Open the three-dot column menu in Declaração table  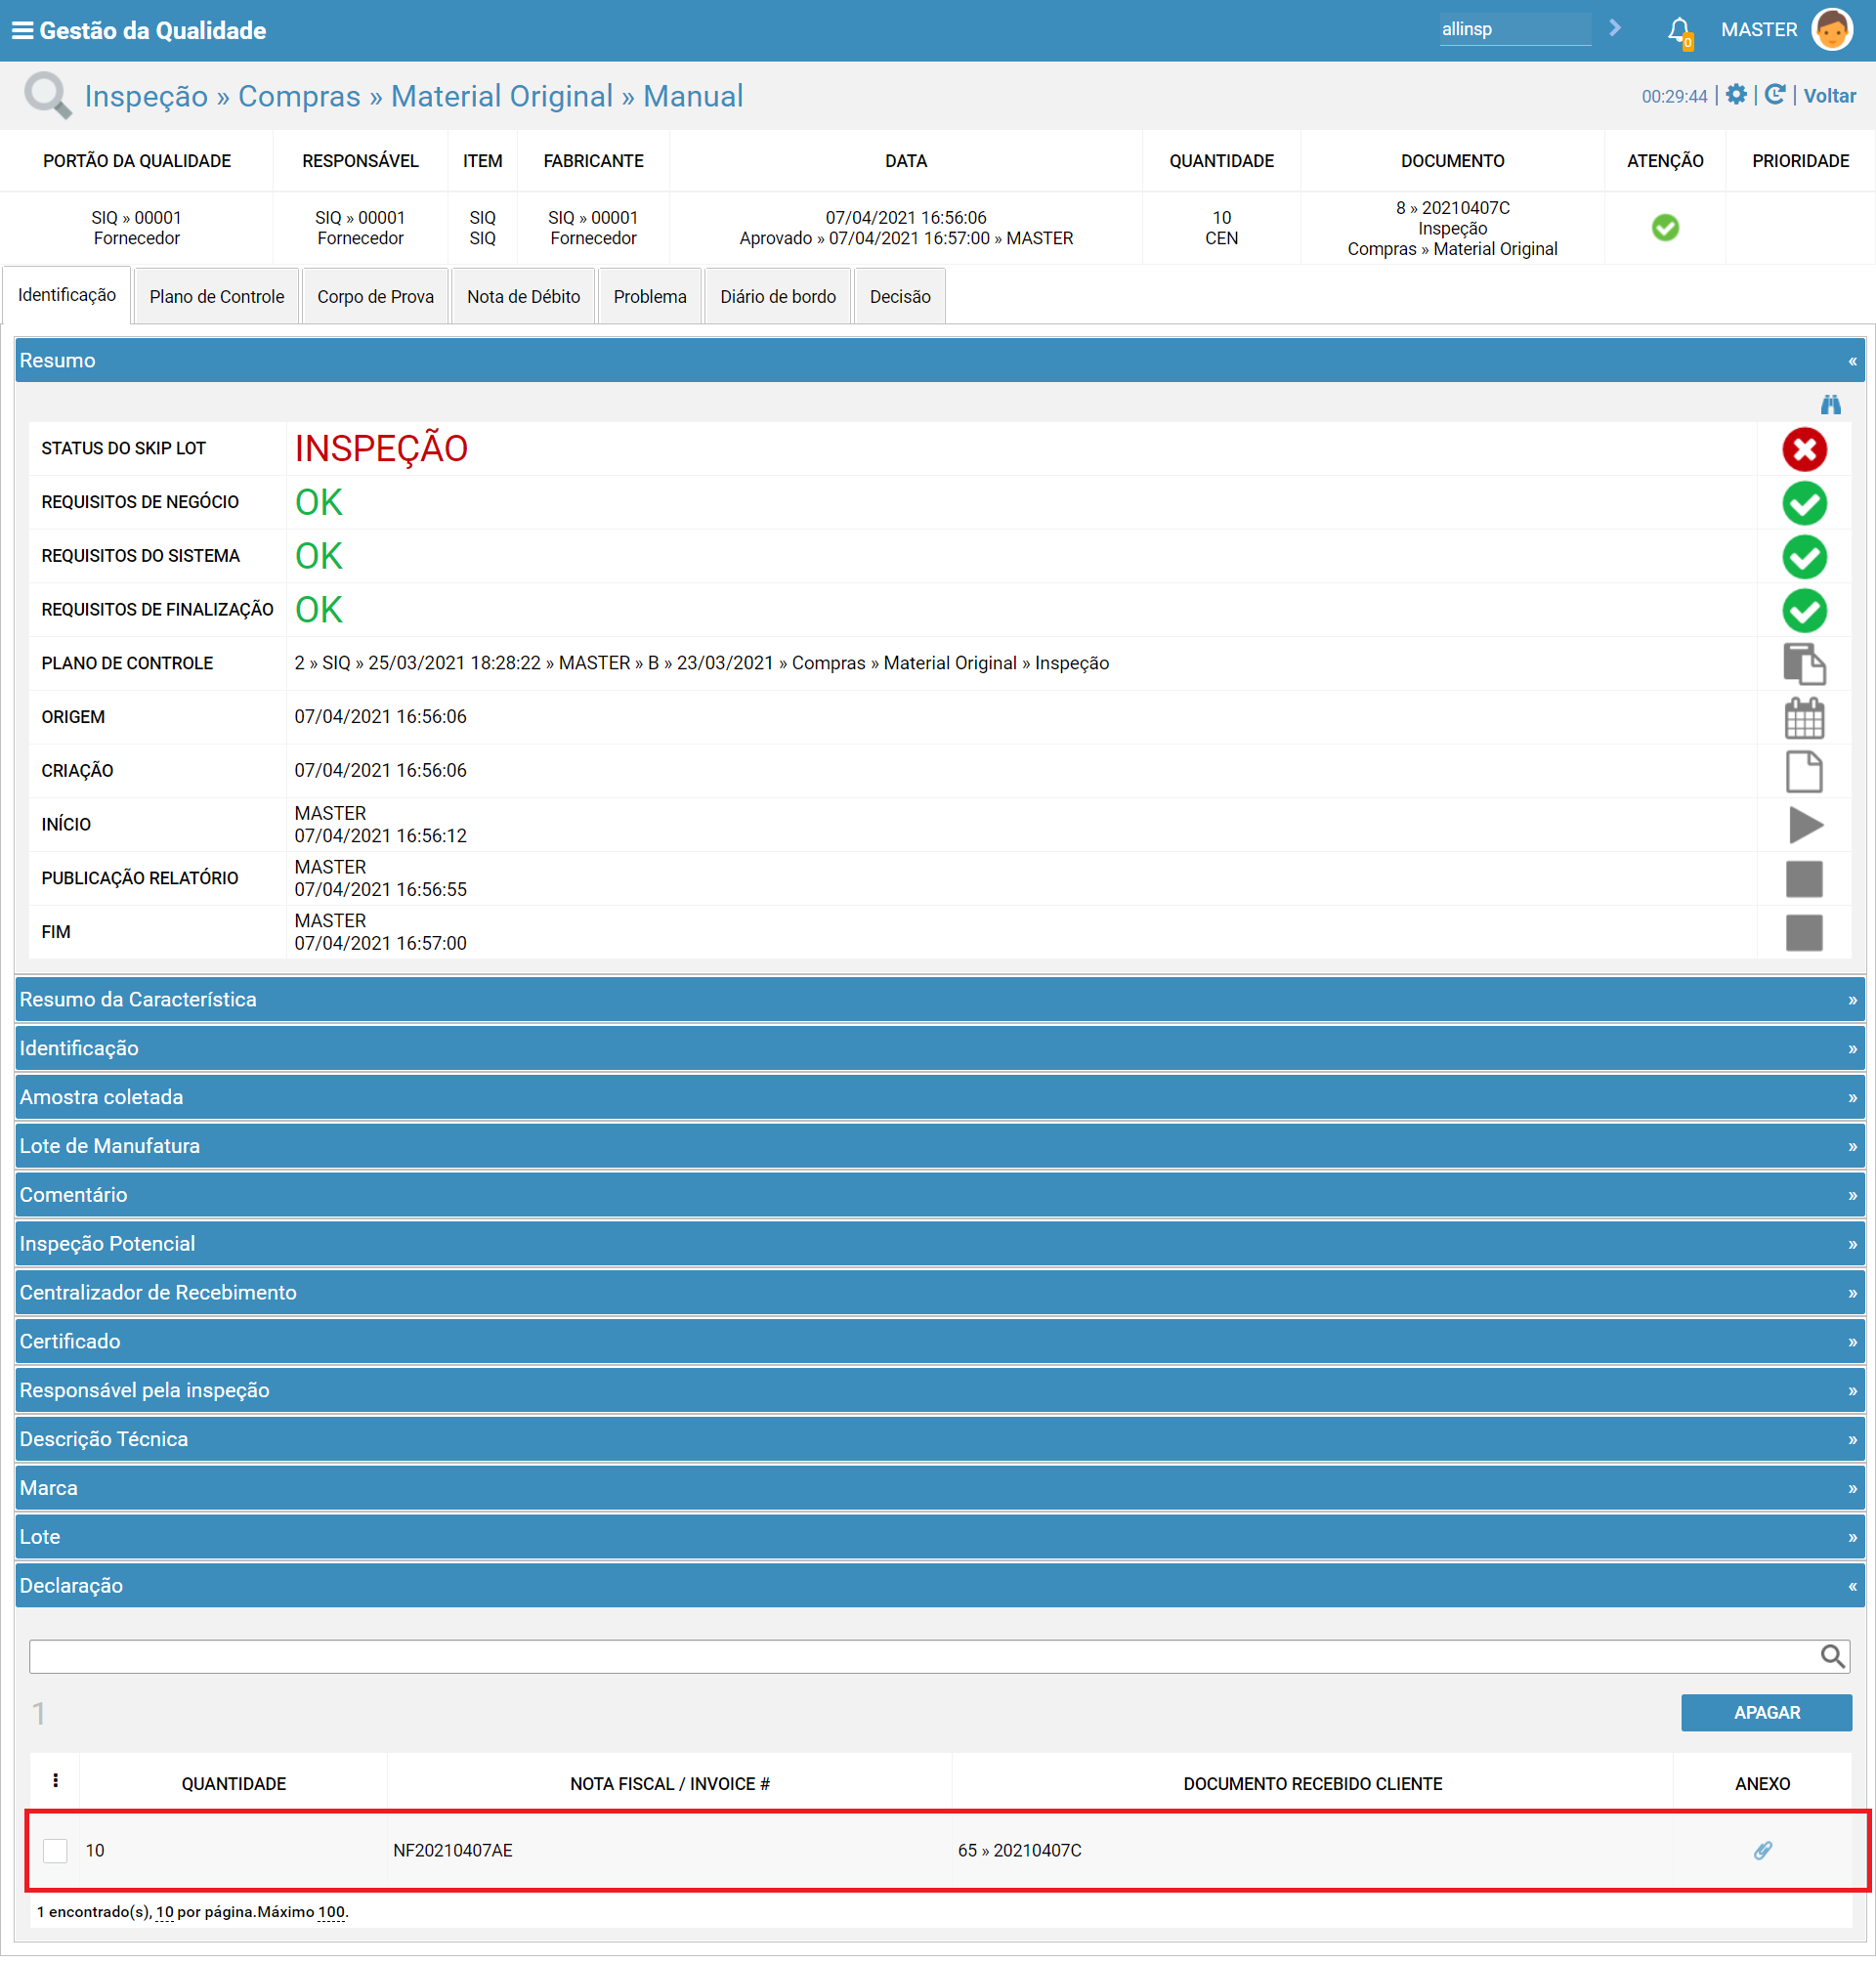(55, 1781)
